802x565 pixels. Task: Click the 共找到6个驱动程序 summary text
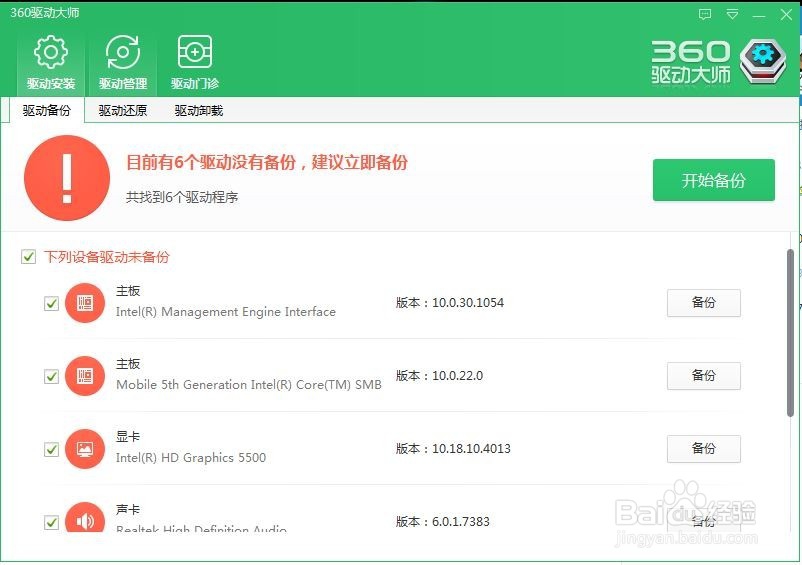click(182, 197)
